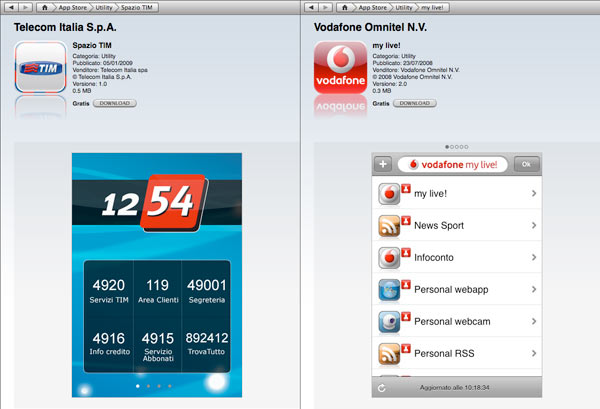Viewport: 600px width, 409px height.
Task: Click the Personal webapp globe icon
Action: coord(389,290)
